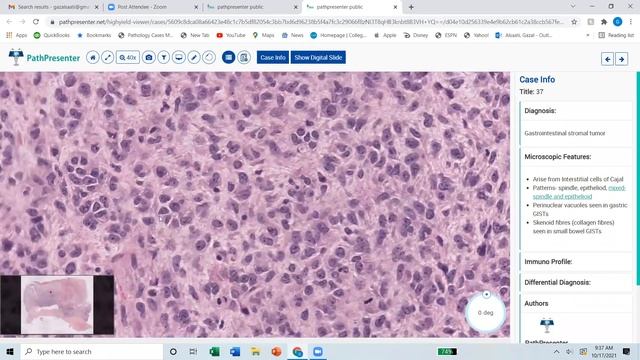Screen dimensions: 640x360
Task: Go to next case arrow
Action: [621, 59]
